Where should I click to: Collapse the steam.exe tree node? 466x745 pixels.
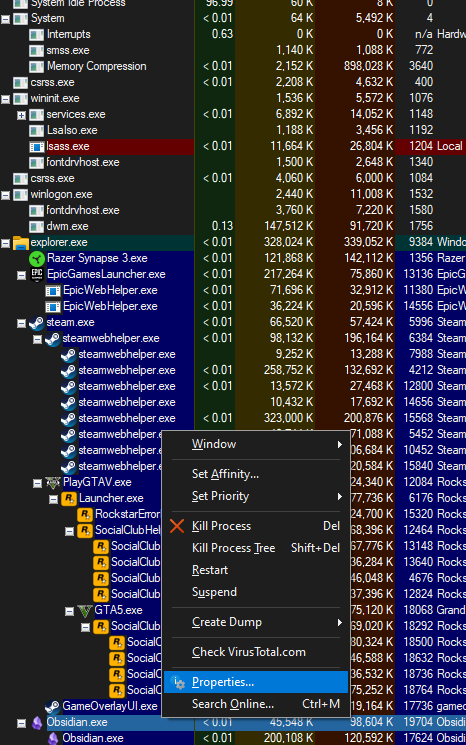click(21, 323)
